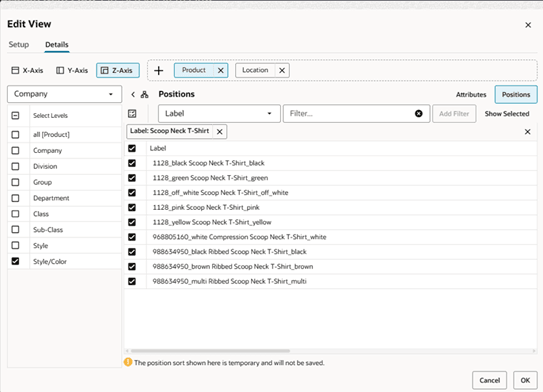Check the Department level checkbox

15,198
